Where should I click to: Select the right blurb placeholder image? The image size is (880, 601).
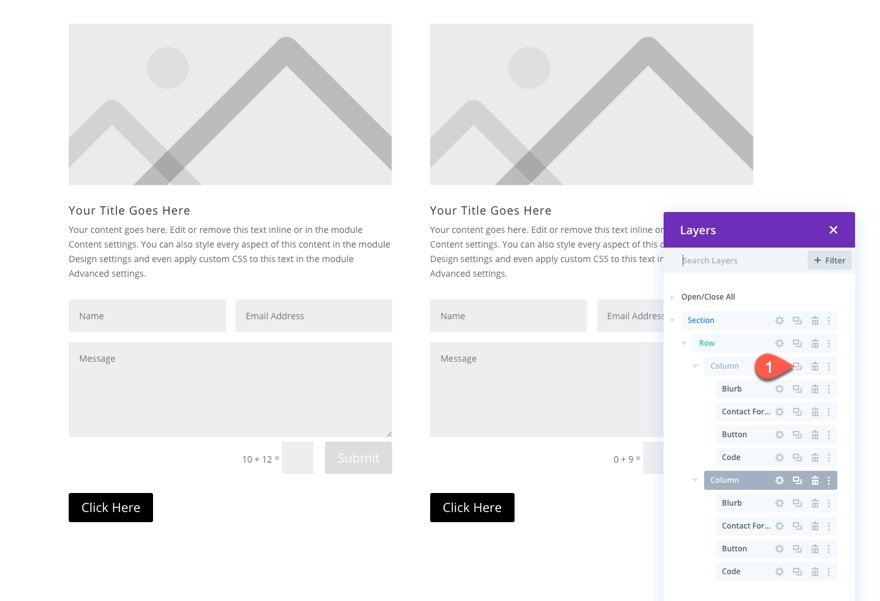coord(592,104)
